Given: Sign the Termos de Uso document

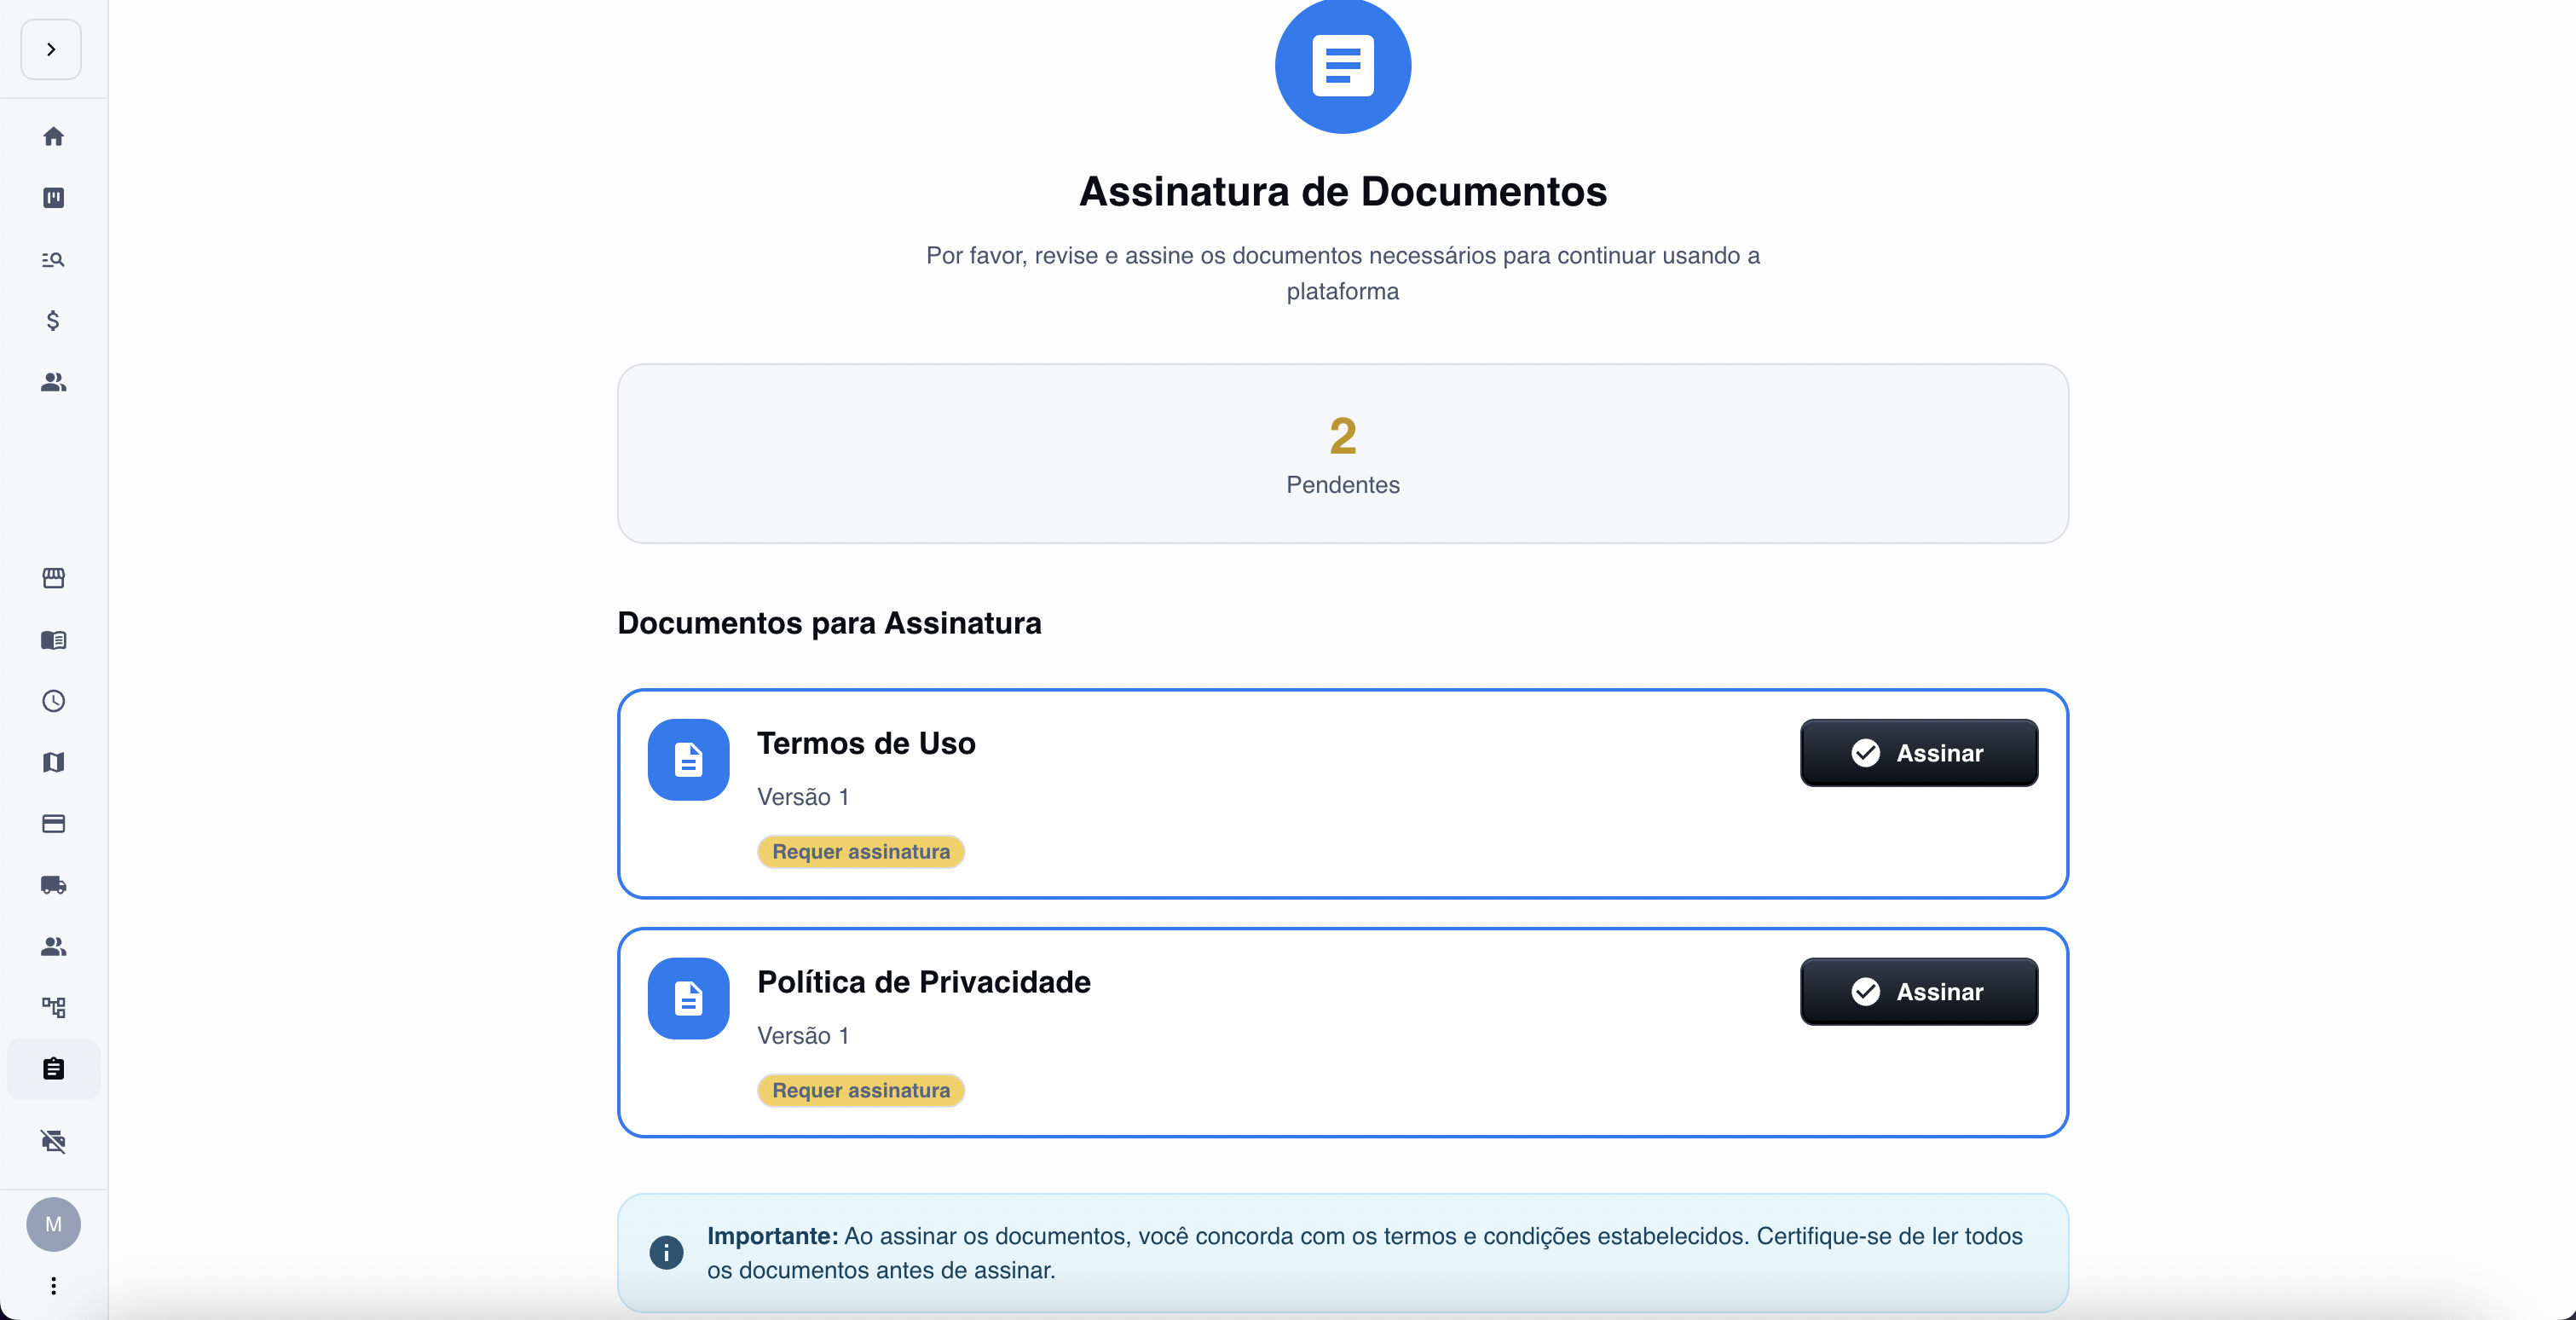Looking at the screenshot, I should click(1917, 753).
